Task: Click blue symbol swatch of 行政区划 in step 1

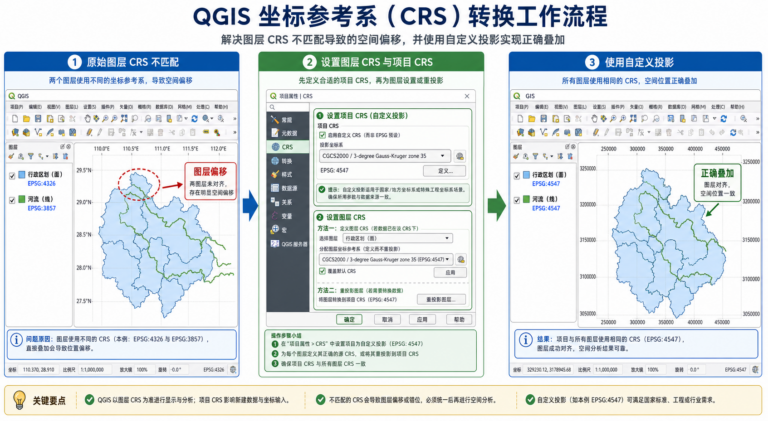Action: [x=22, y=175]
